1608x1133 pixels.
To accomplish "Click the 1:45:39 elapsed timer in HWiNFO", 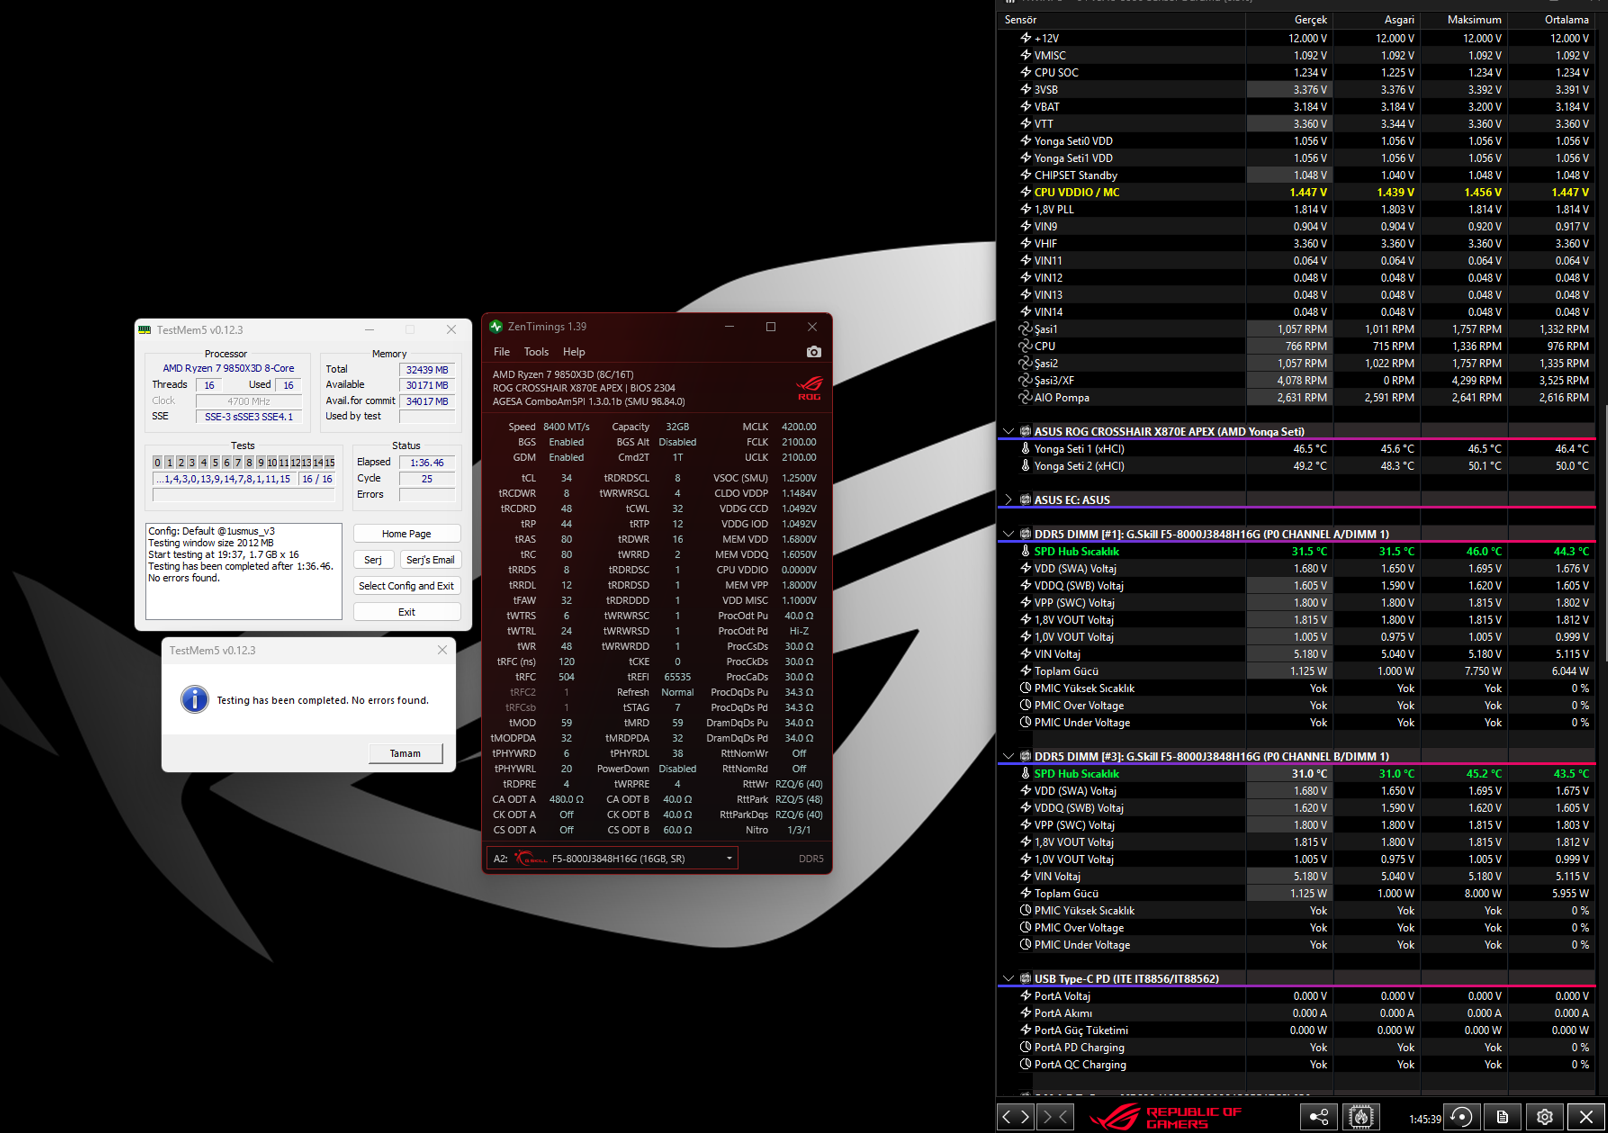I will 1424,1119.
